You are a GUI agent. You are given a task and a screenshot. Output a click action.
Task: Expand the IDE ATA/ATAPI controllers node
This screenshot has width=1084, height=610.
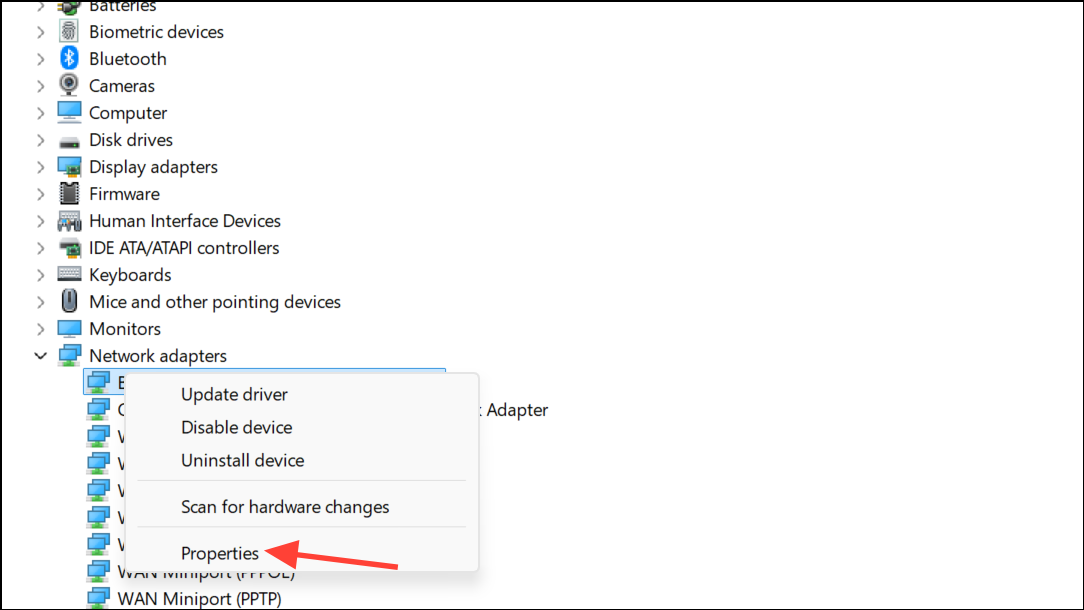40,248
